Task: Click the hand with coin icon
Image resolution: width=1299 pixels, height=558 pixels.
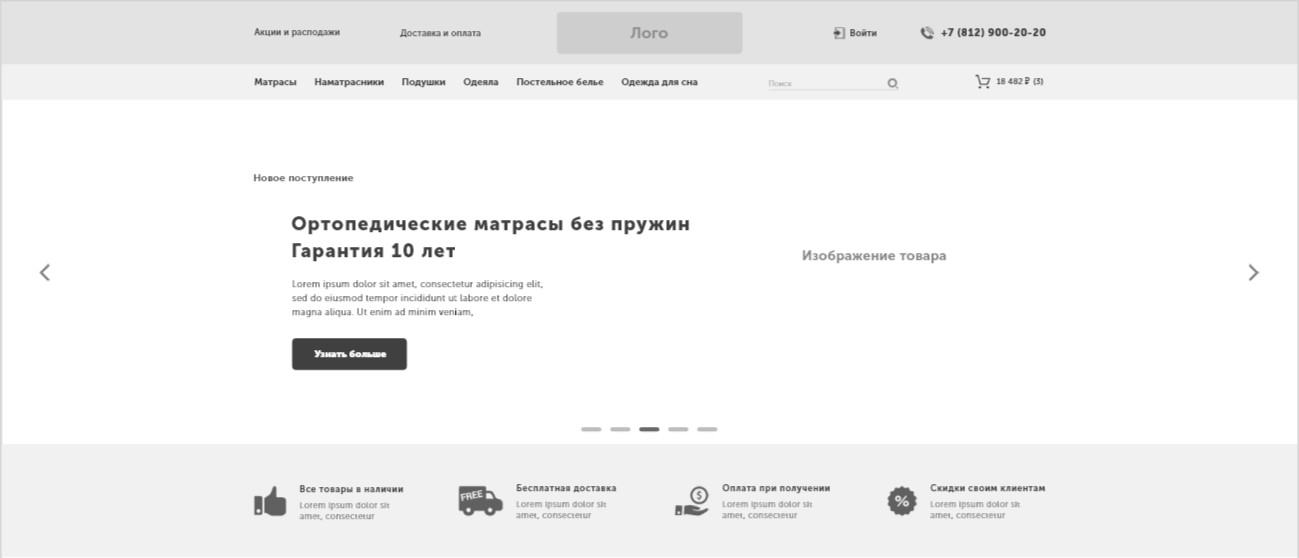Action: pos(691,501)
